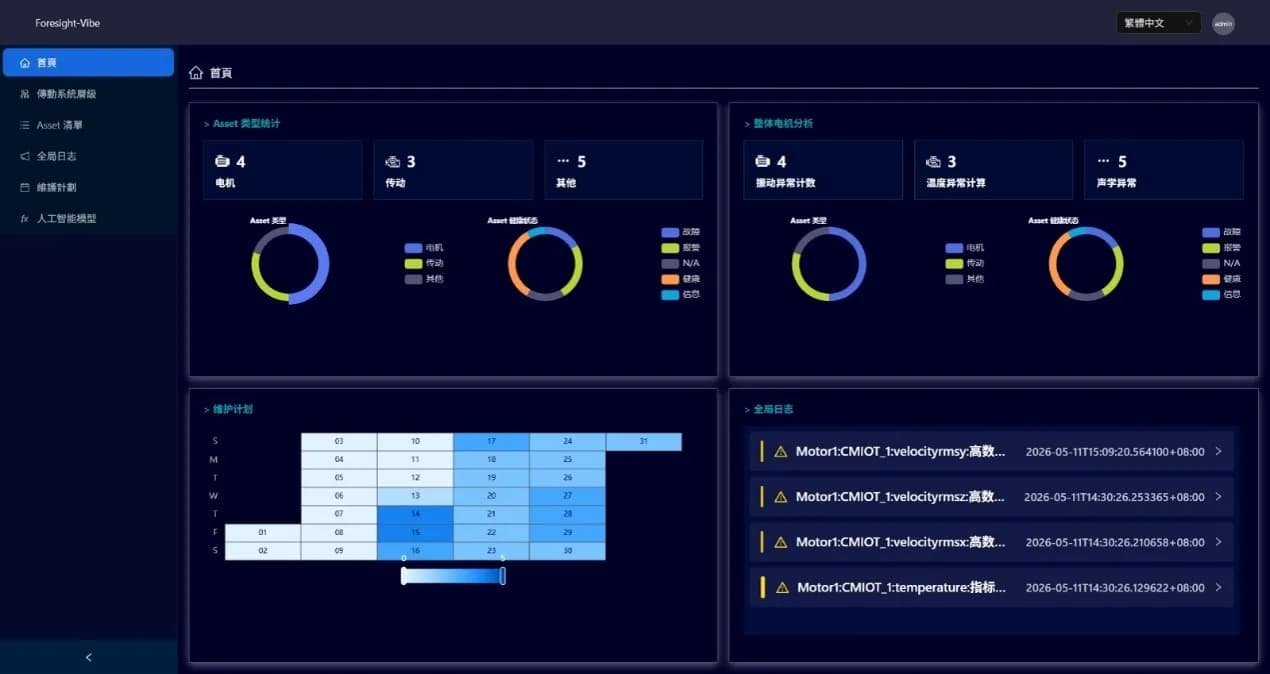
Task: Toggle 其他 legend in 整体电机分析 panel
Action: 964,279
